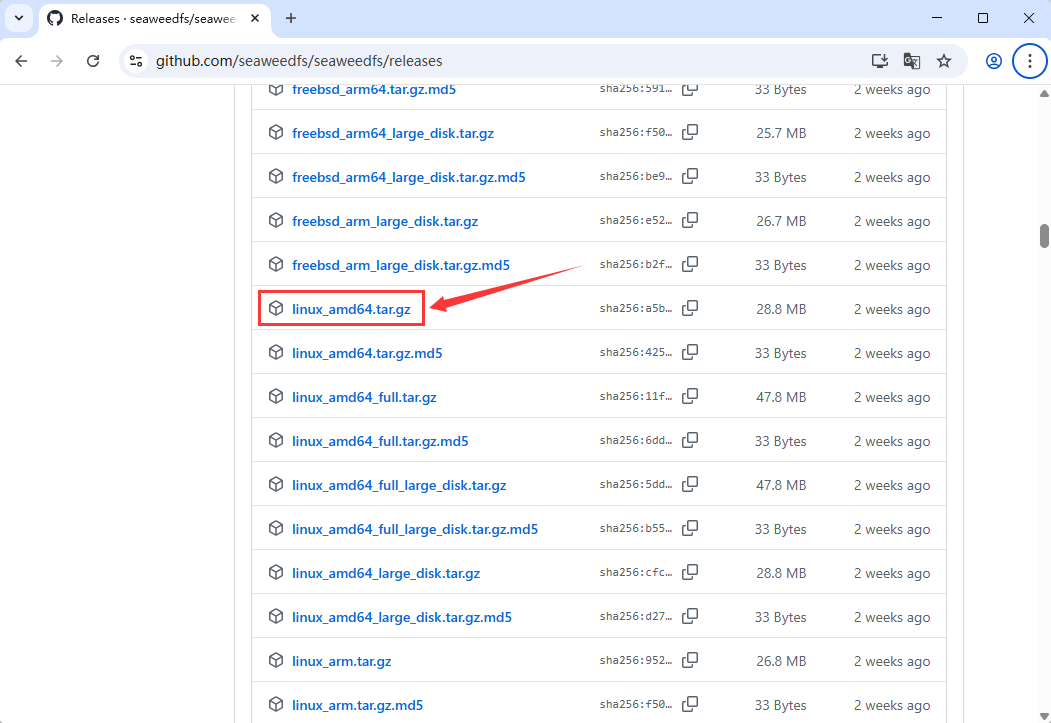The image size is (1051, 723).
Task: Download freebsd_arm64_large_disk.tar.gz
Action: click(x=393, y=133)
